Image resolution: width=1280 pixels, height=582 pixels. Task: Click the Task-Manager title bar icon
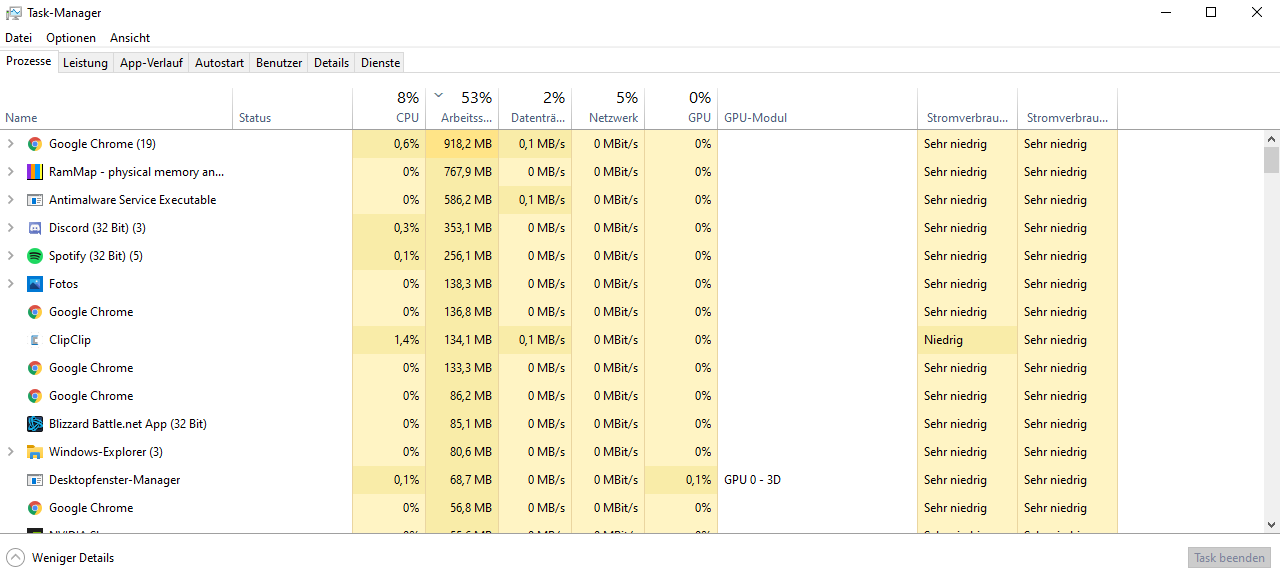[x=14, y=13]
